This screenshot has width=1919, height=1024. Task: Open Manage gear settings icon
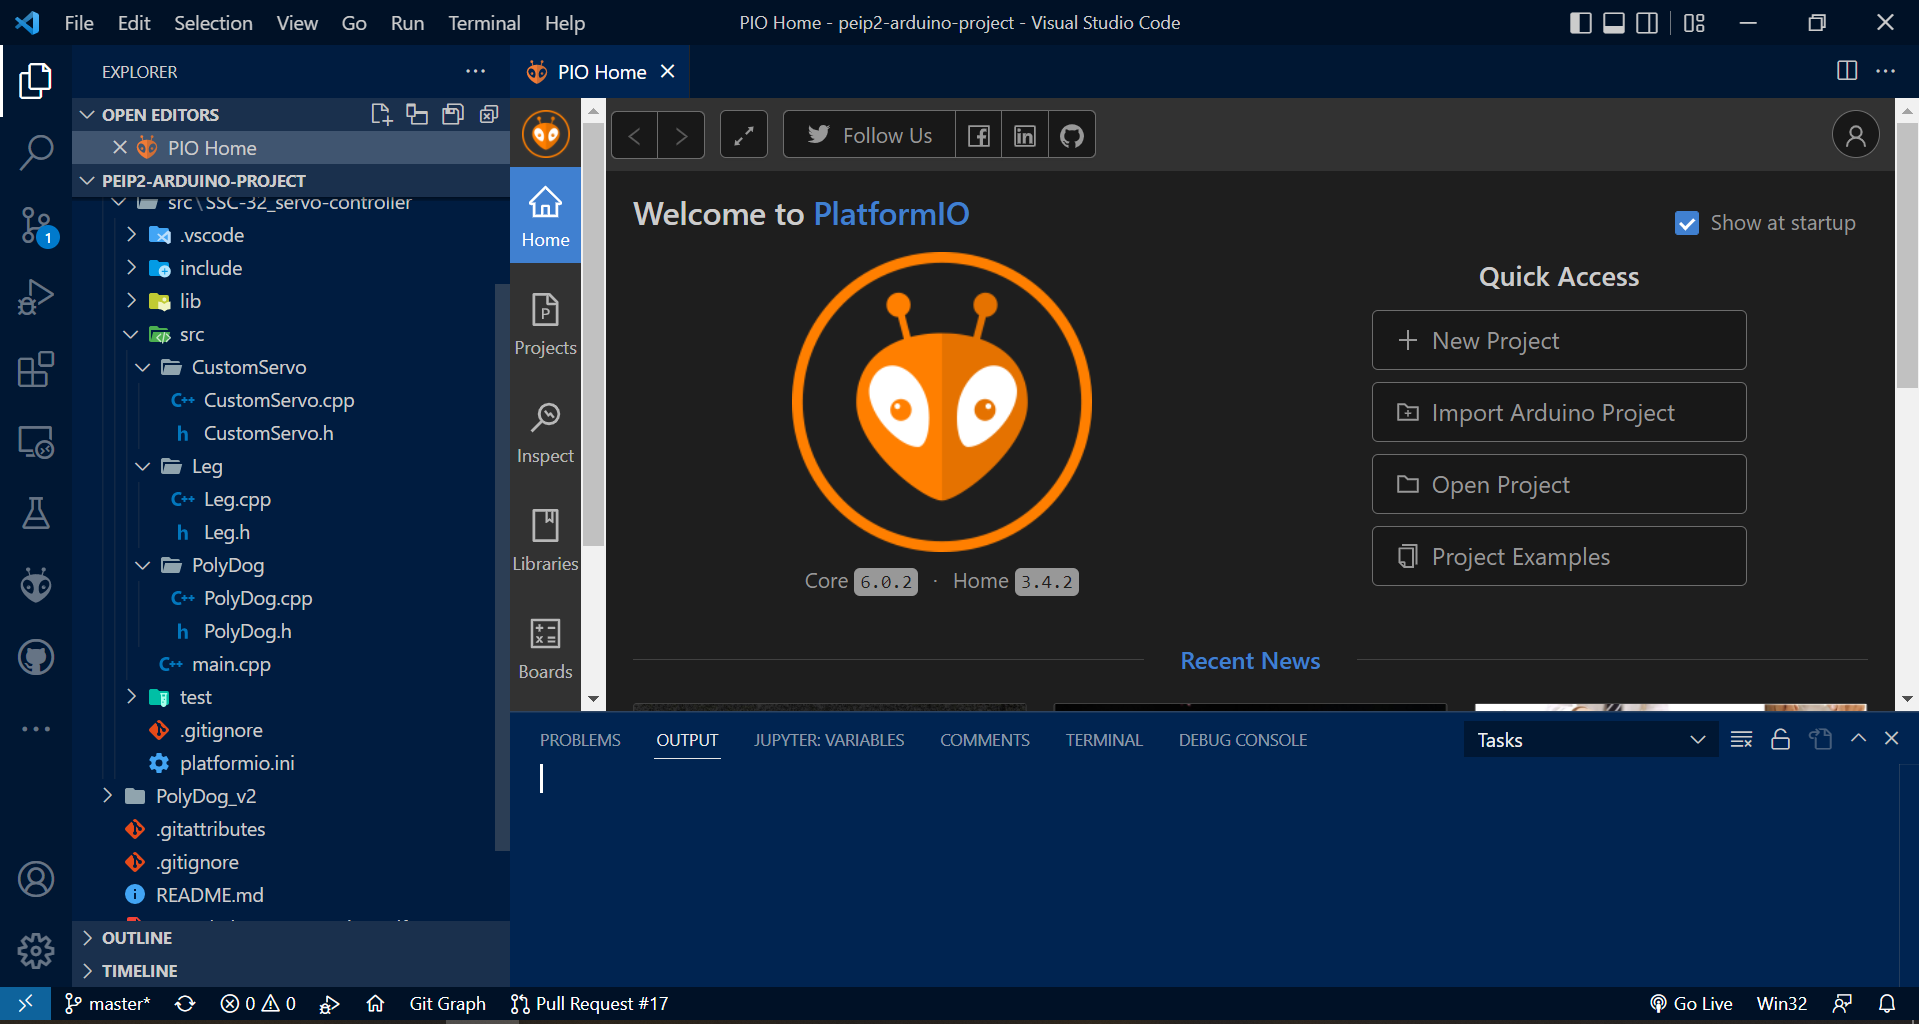36,951
